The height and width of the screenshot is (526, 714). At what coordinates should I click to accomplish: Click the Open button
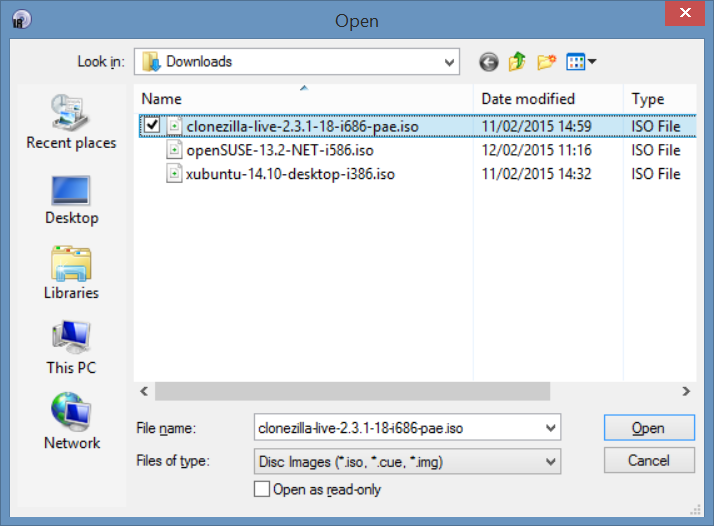pos(649,428)
